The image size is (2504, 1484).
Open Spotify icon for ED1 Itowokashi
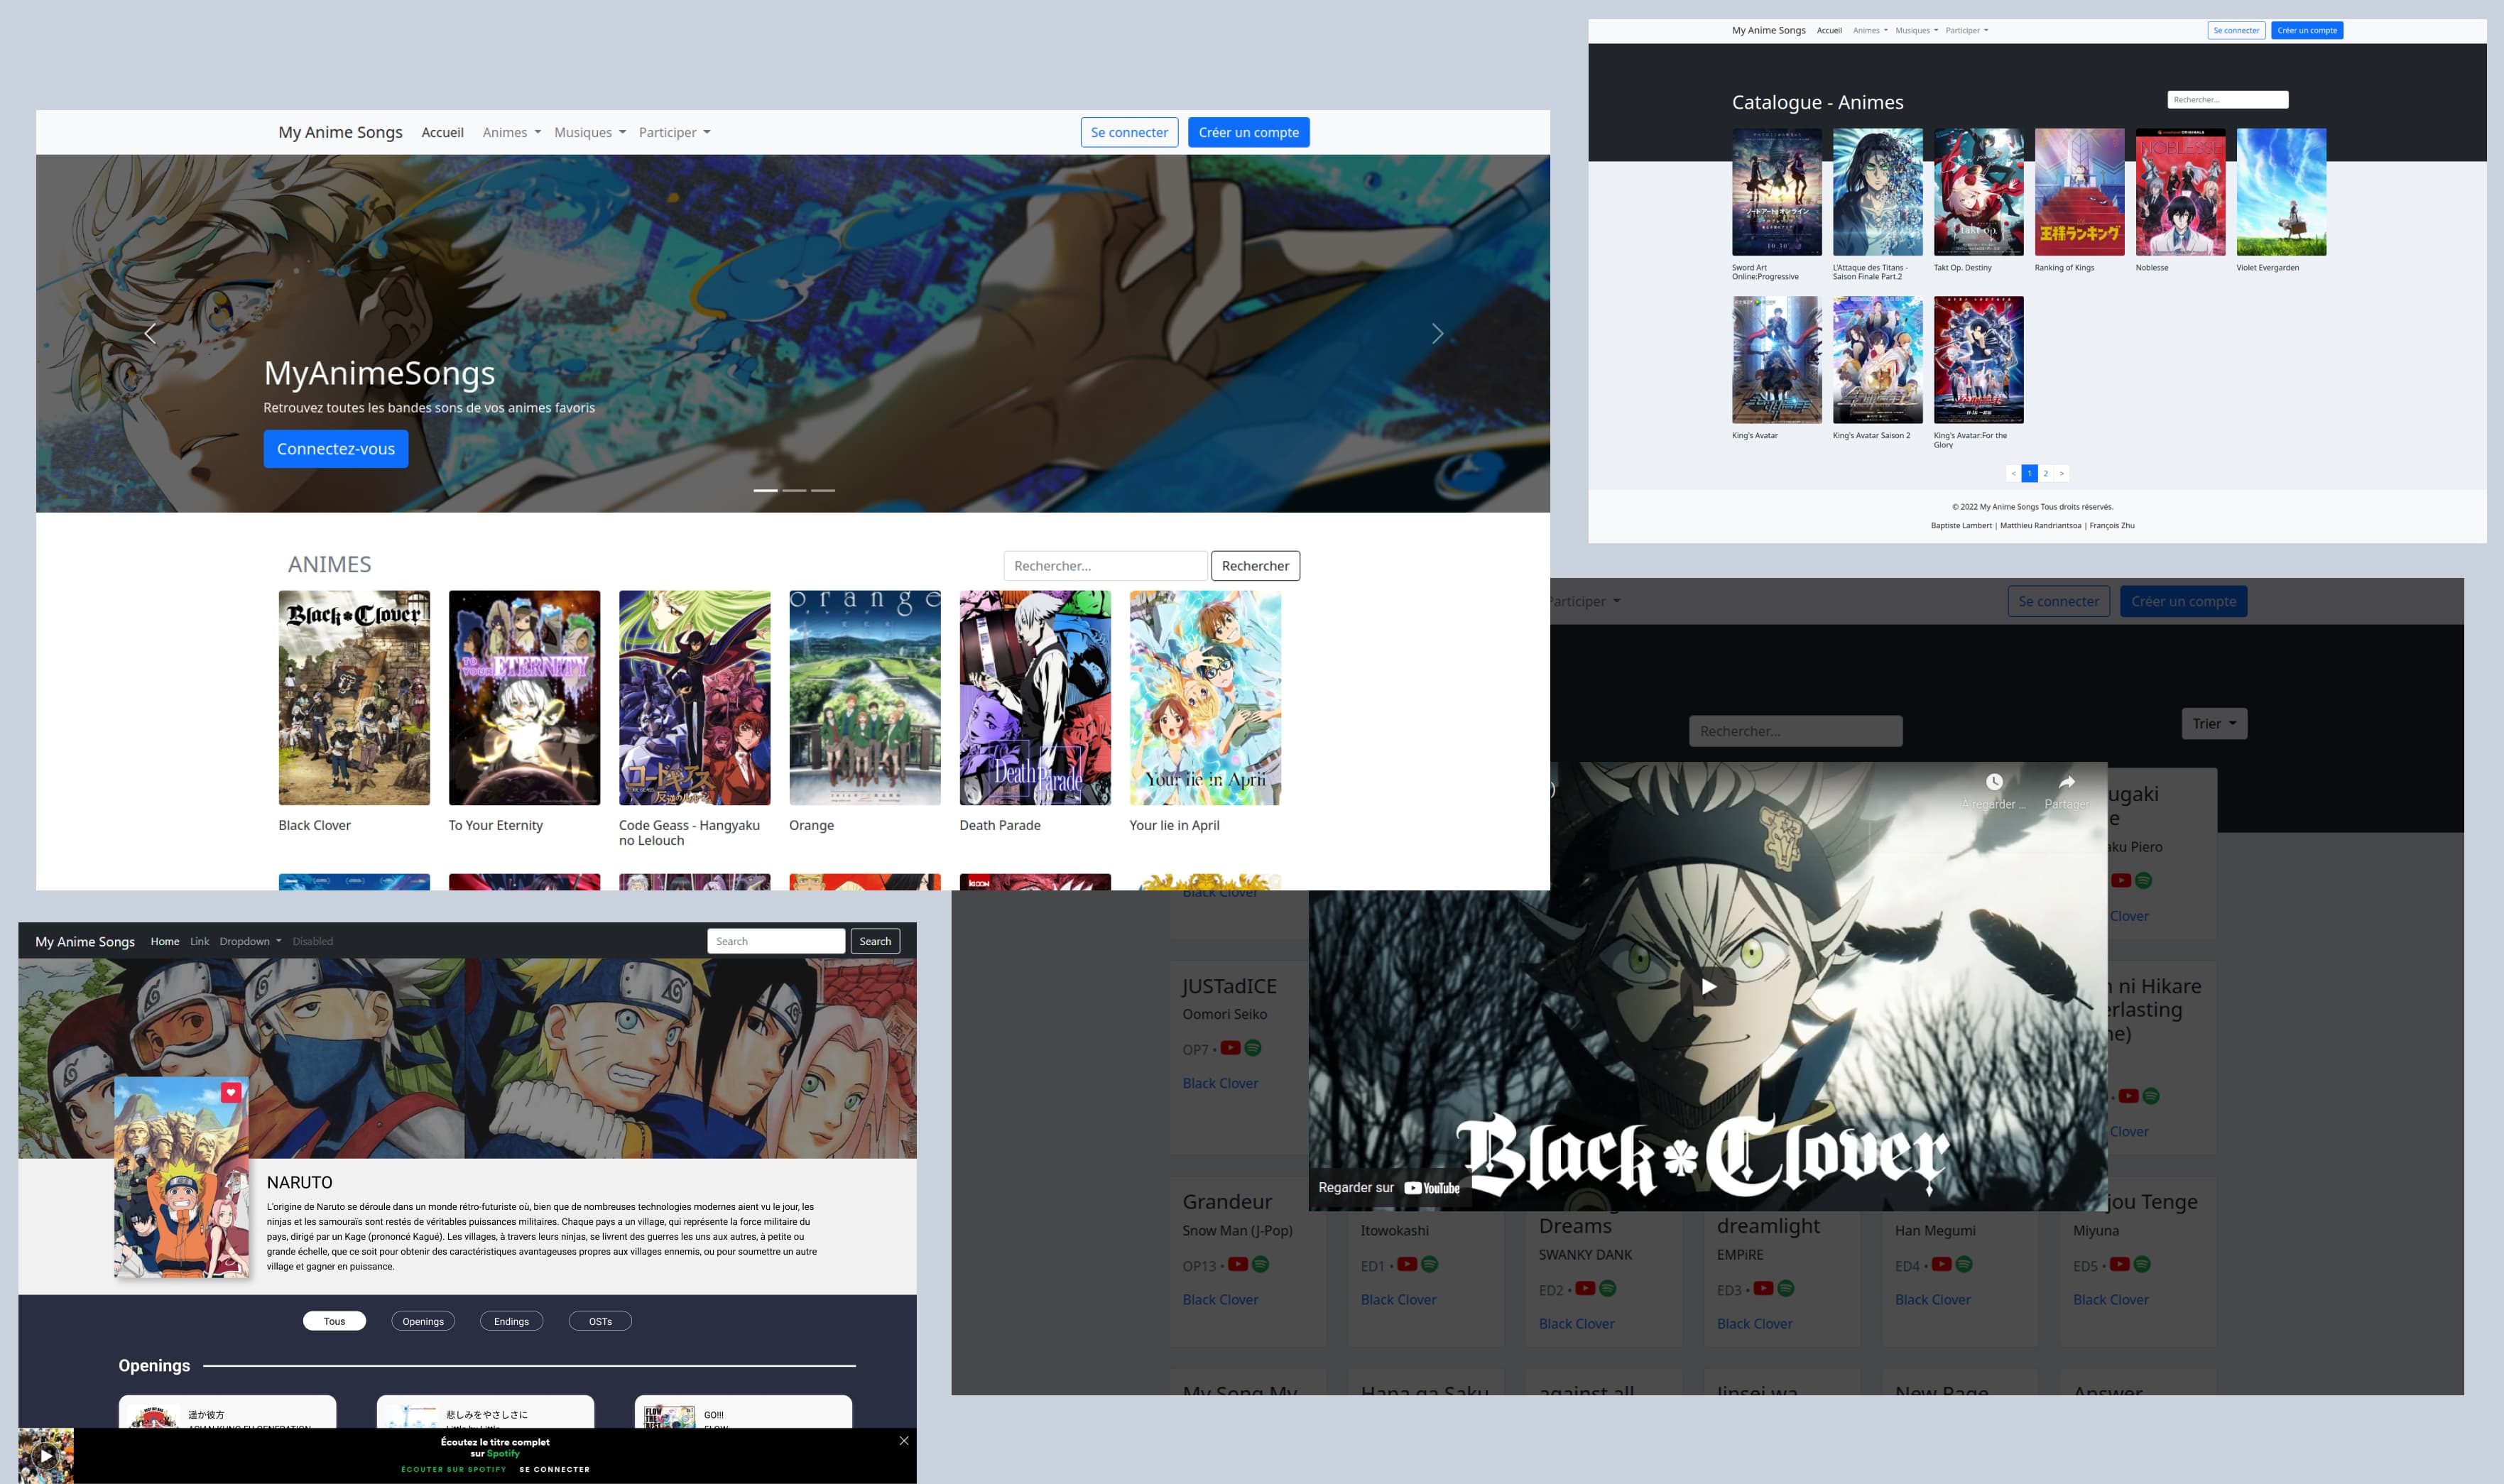click(1429, 1264)
